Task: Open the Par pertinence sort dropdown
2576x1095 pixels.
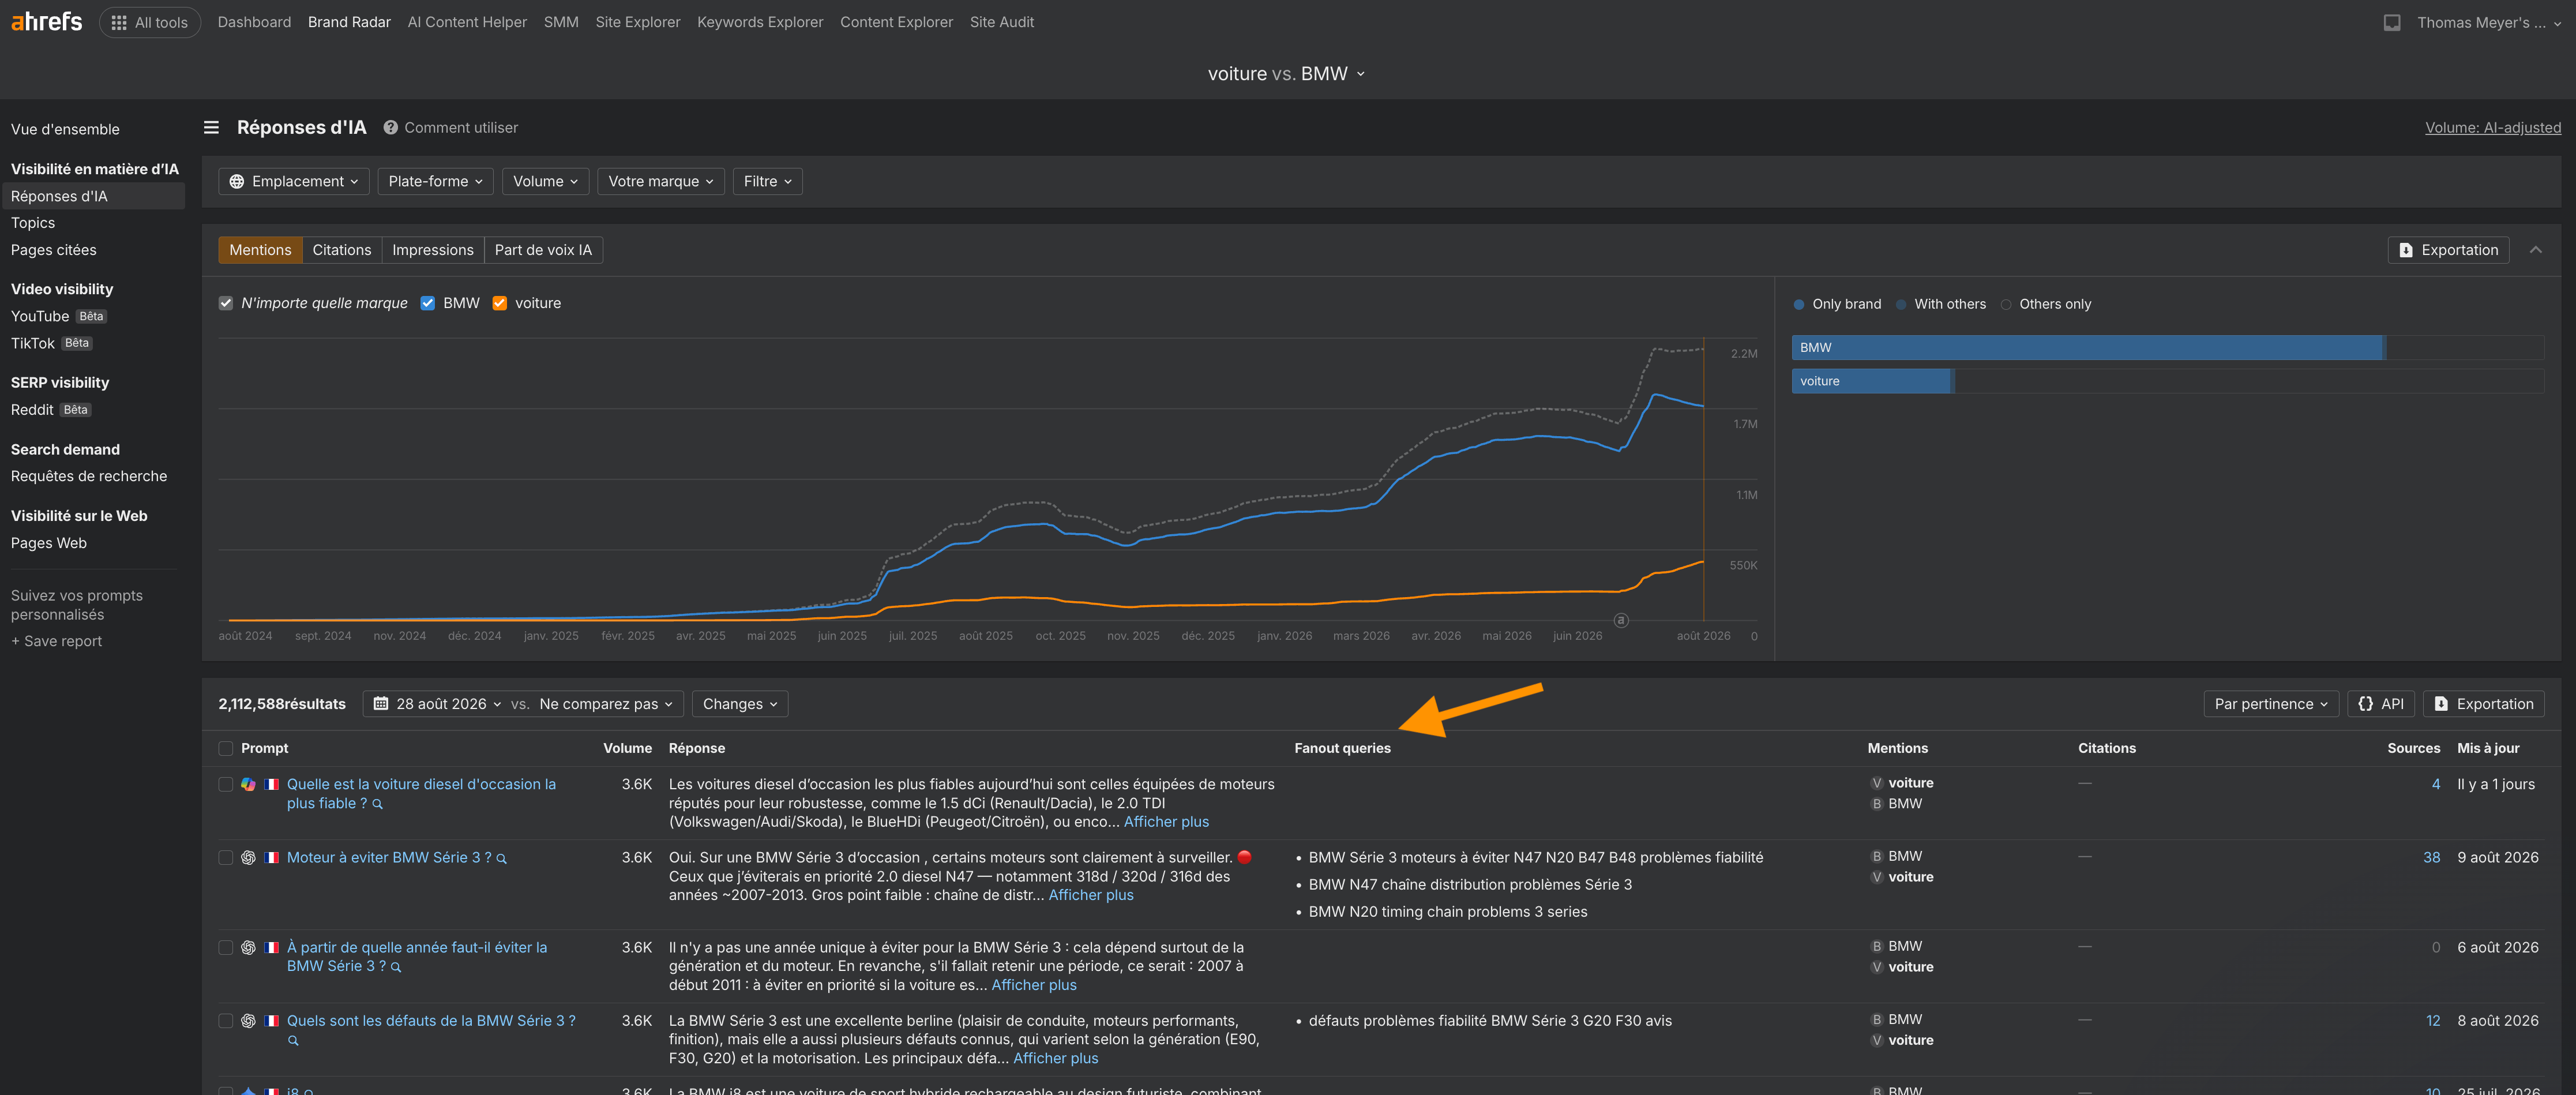Action: (x=2270, y=703)
